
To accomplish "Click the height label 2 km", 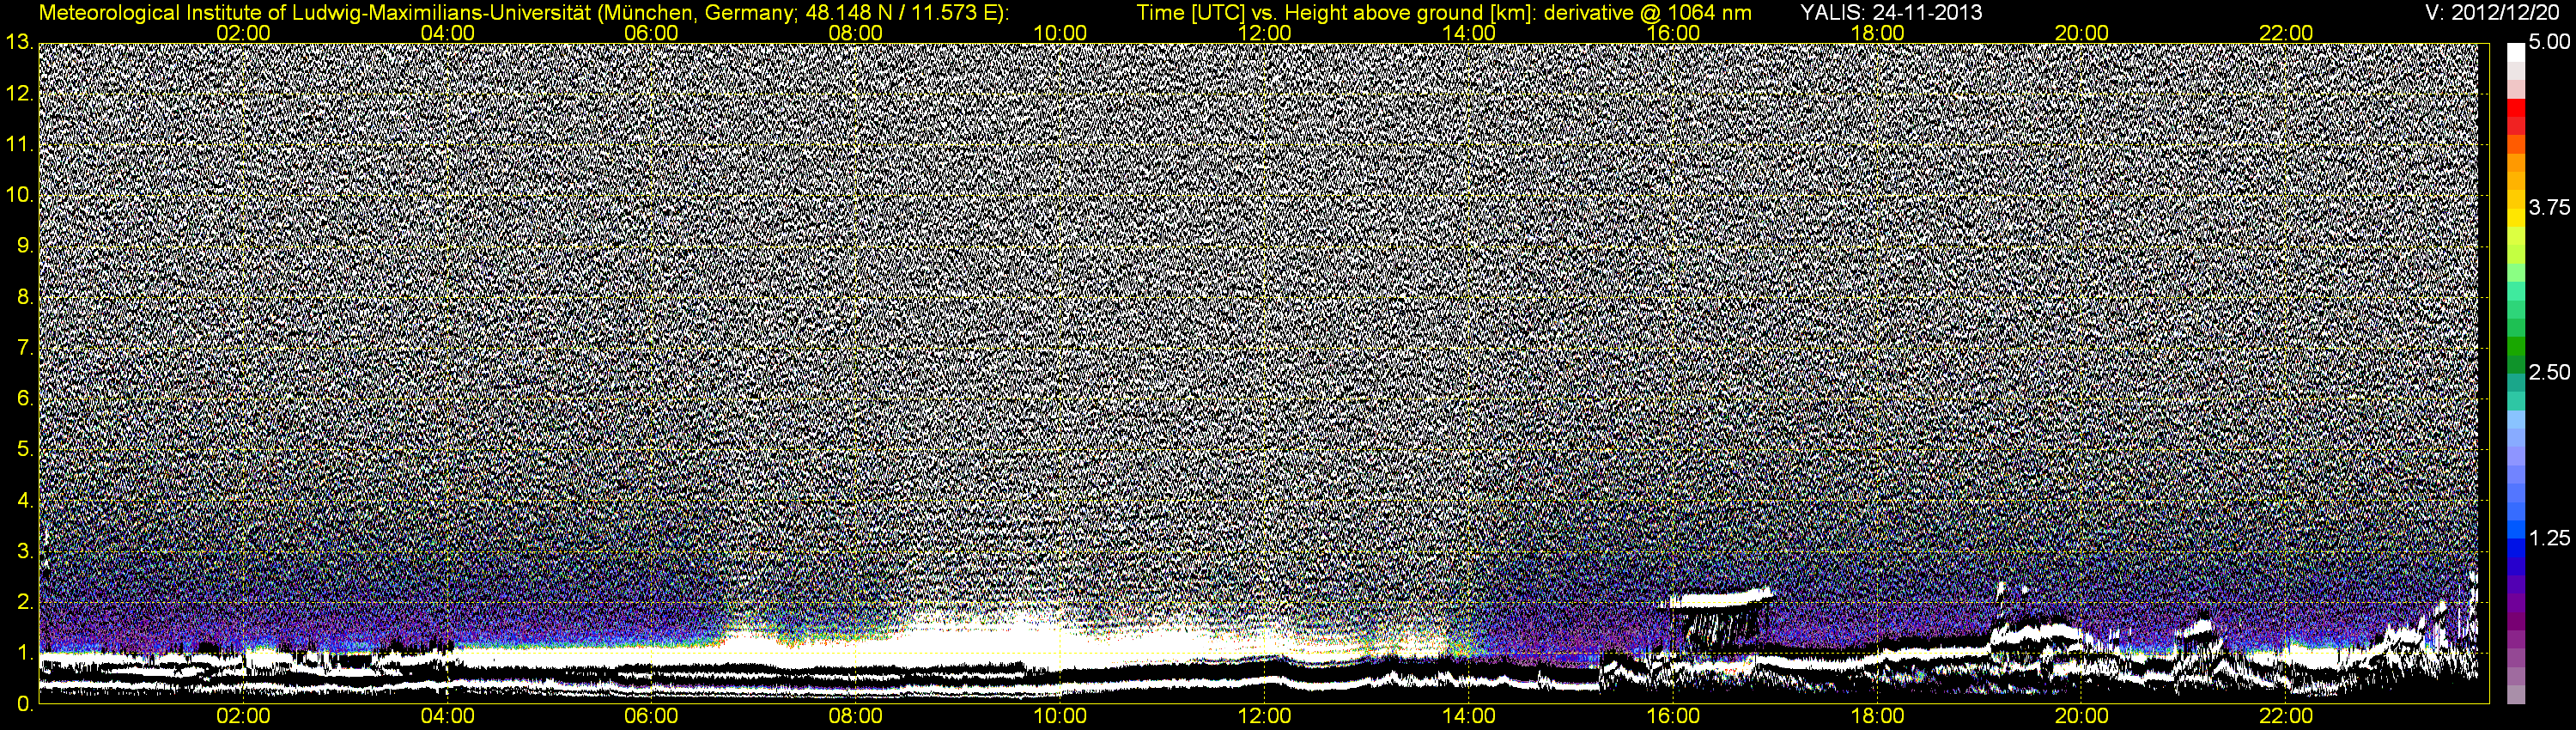I will click(24, 602).
